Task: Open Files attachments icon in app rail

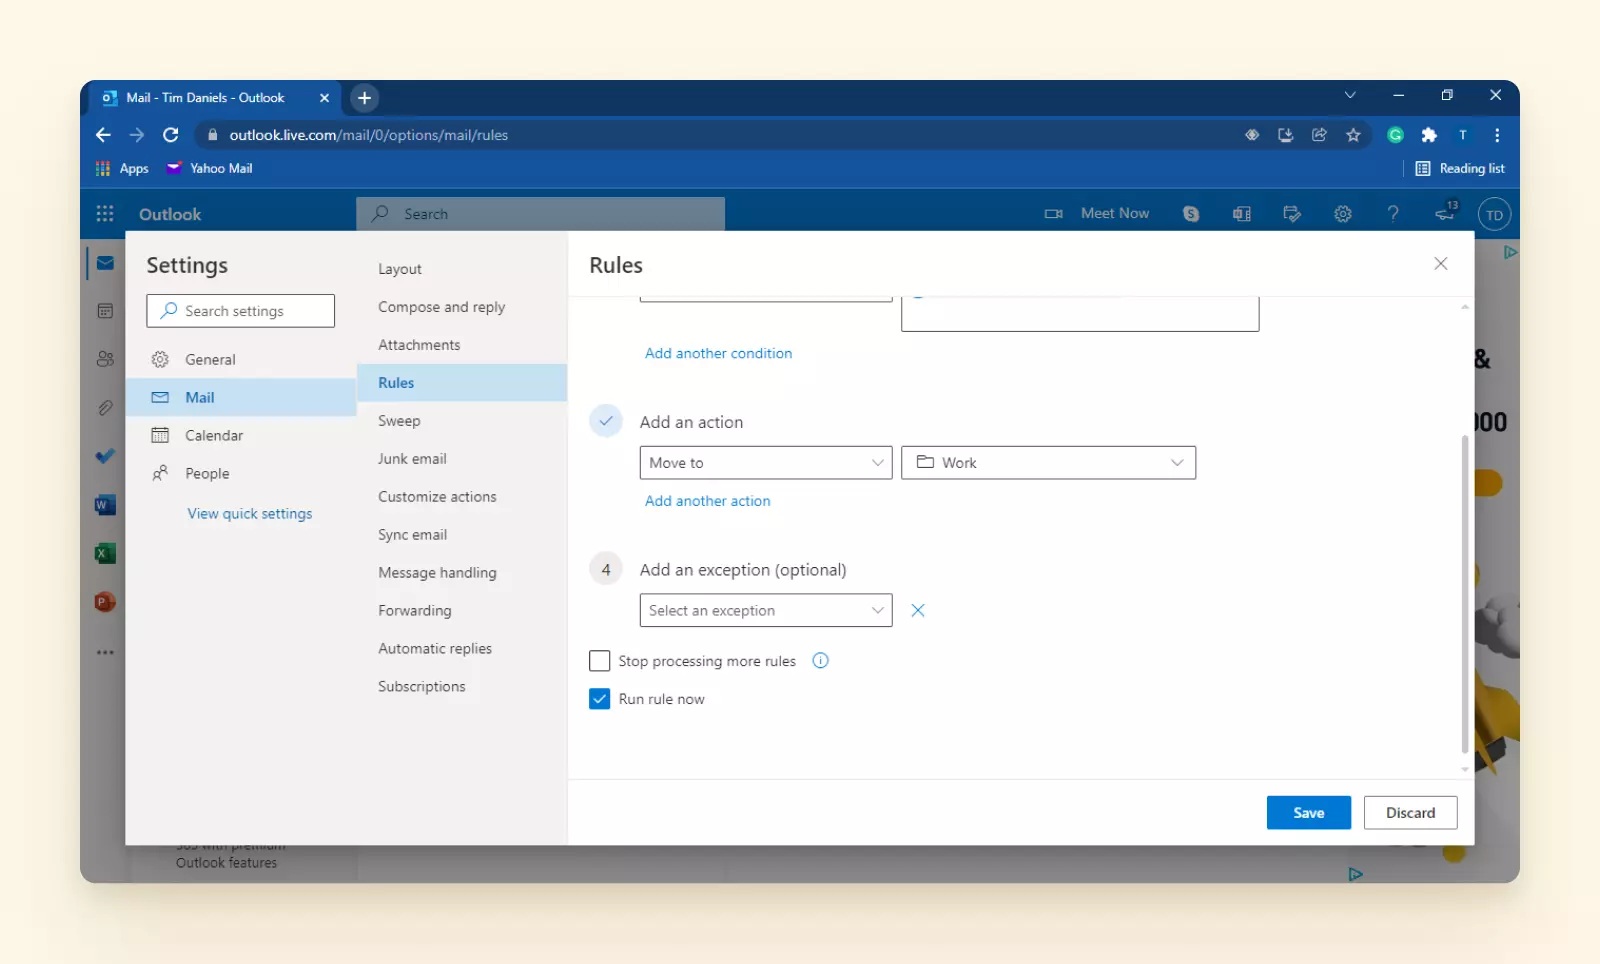Action: tap(105, 408)
